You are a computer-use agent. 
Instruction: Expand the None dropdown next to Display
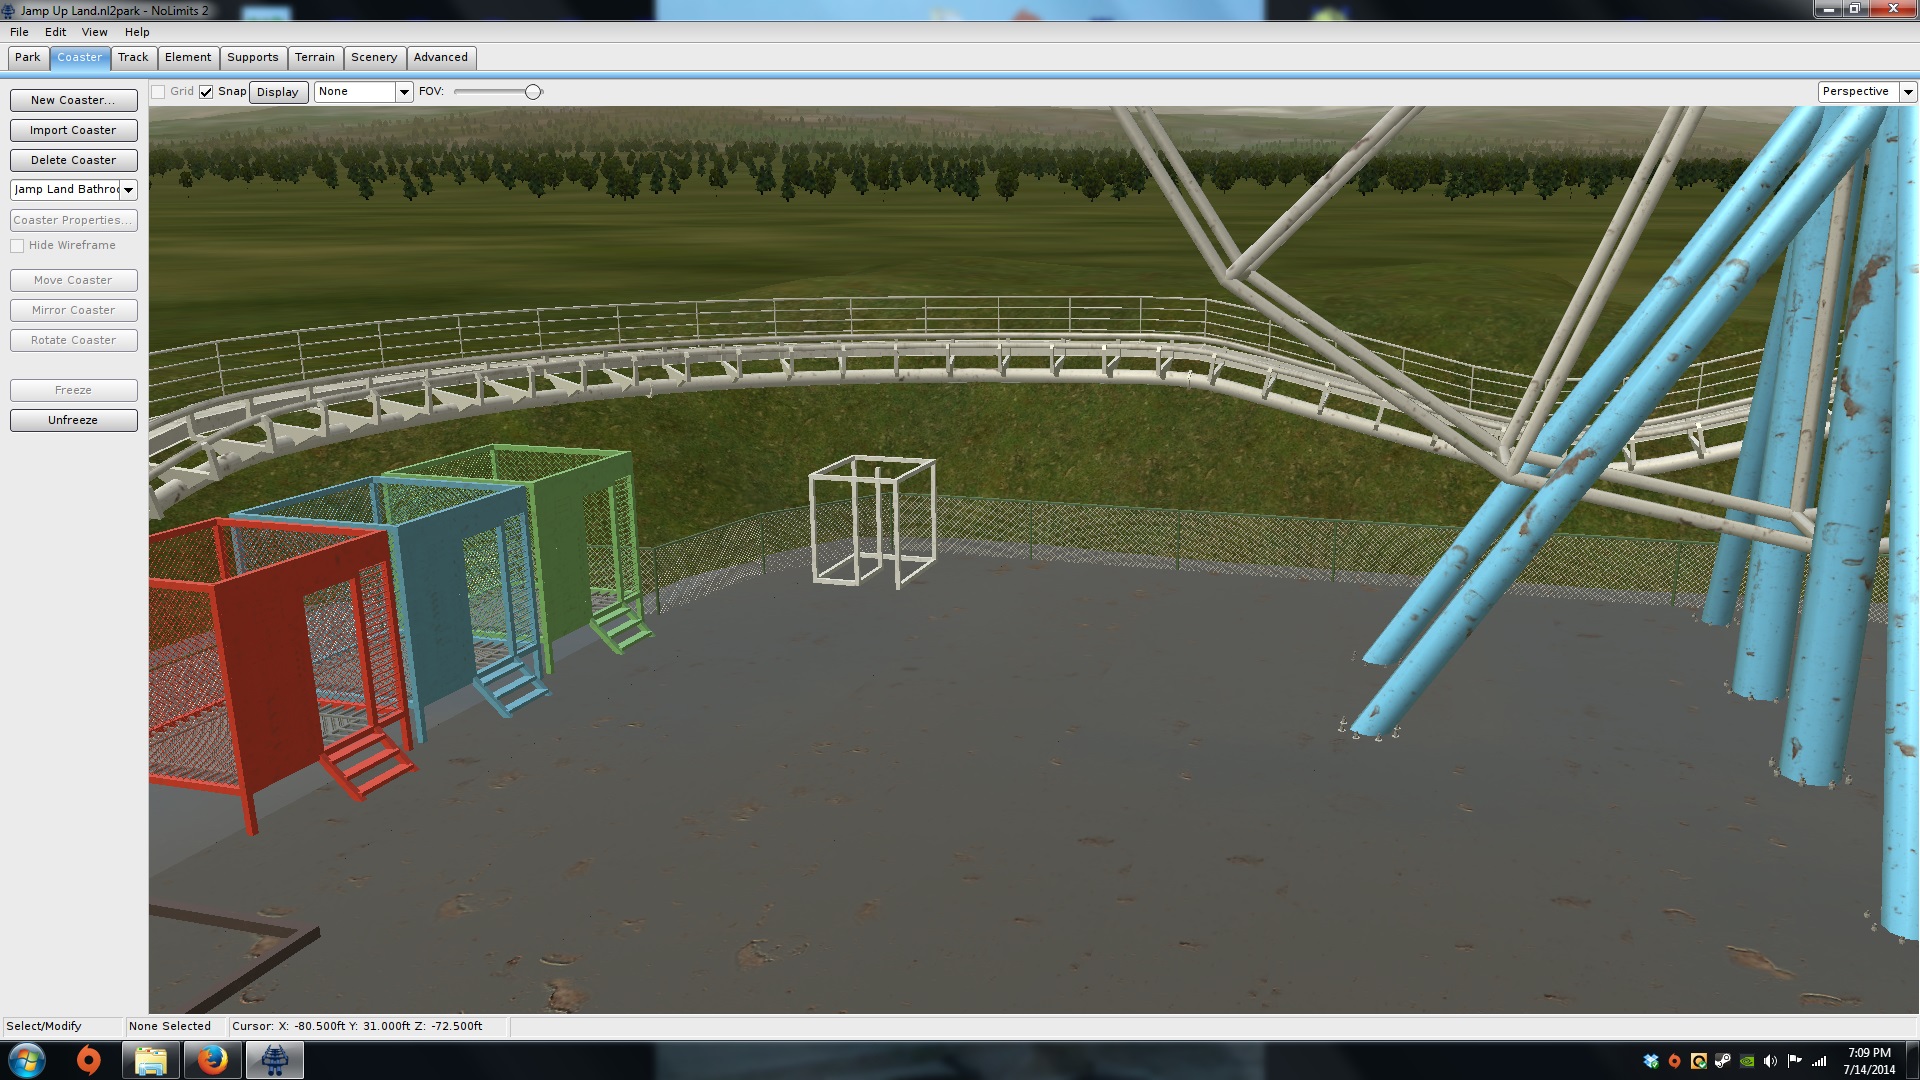click(x=404, y=92)
